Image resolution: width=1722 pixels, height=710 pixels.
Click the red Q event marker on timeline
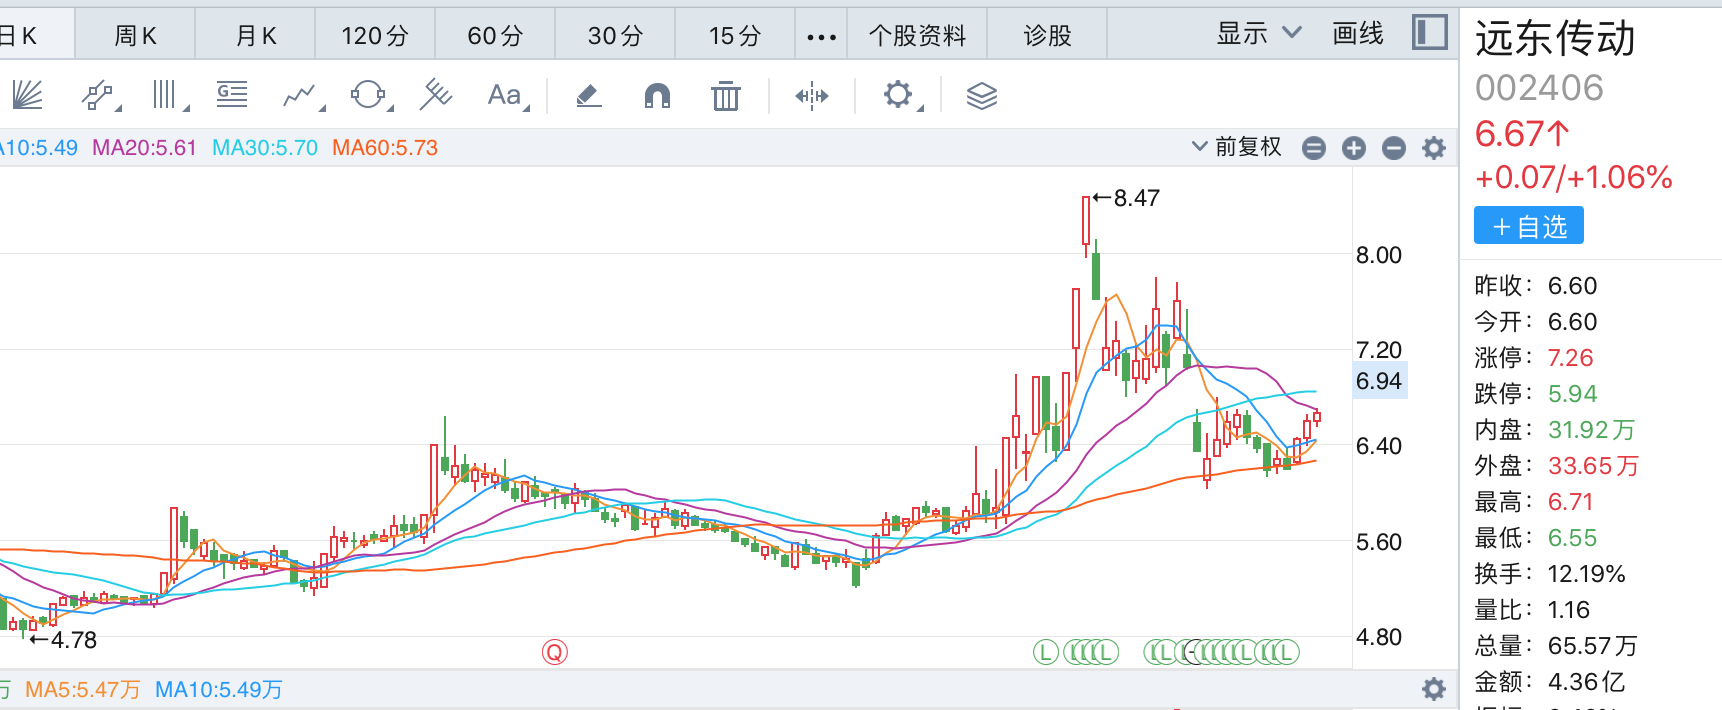click(554, 653)
